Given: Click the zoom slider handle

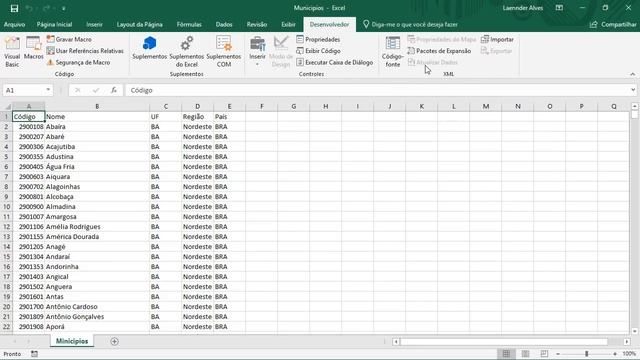Looking at the screenshot, I should point(587,353).
